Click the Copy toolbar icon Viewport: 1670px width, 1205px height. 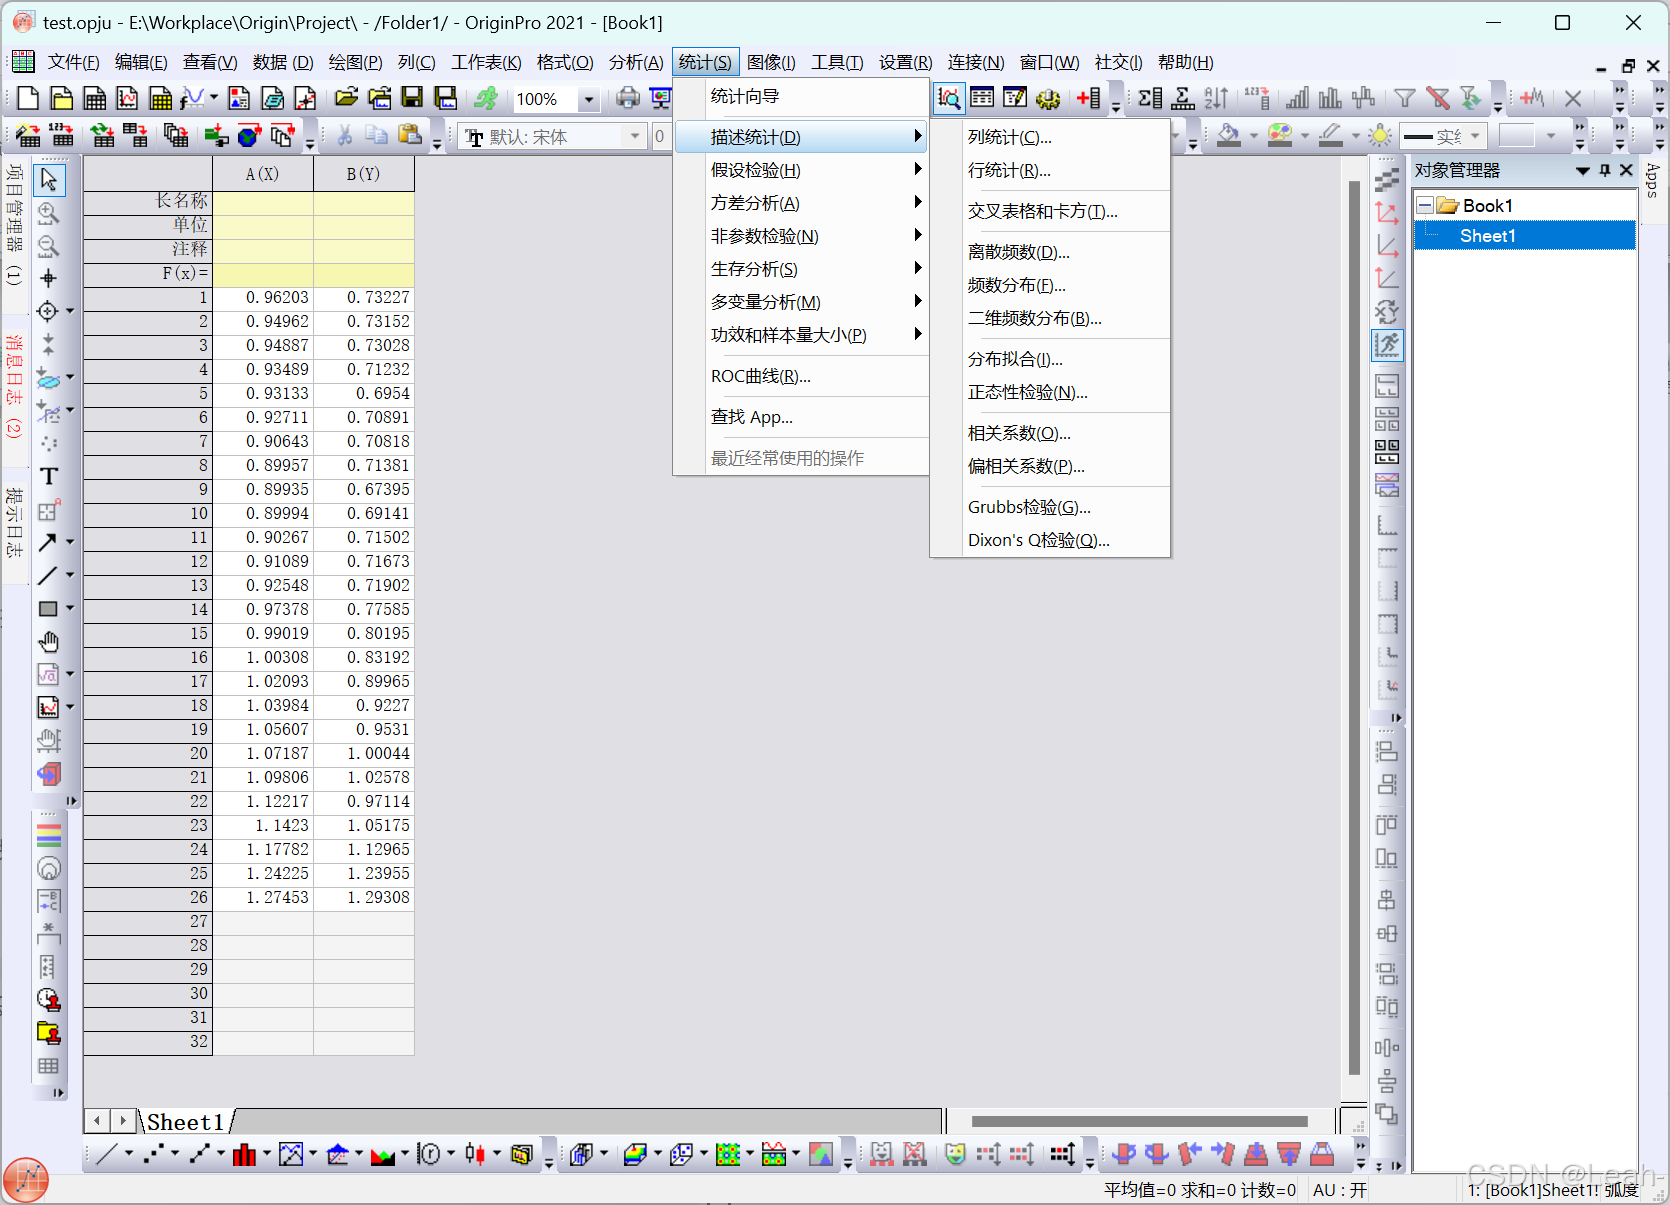click(377, 135)
